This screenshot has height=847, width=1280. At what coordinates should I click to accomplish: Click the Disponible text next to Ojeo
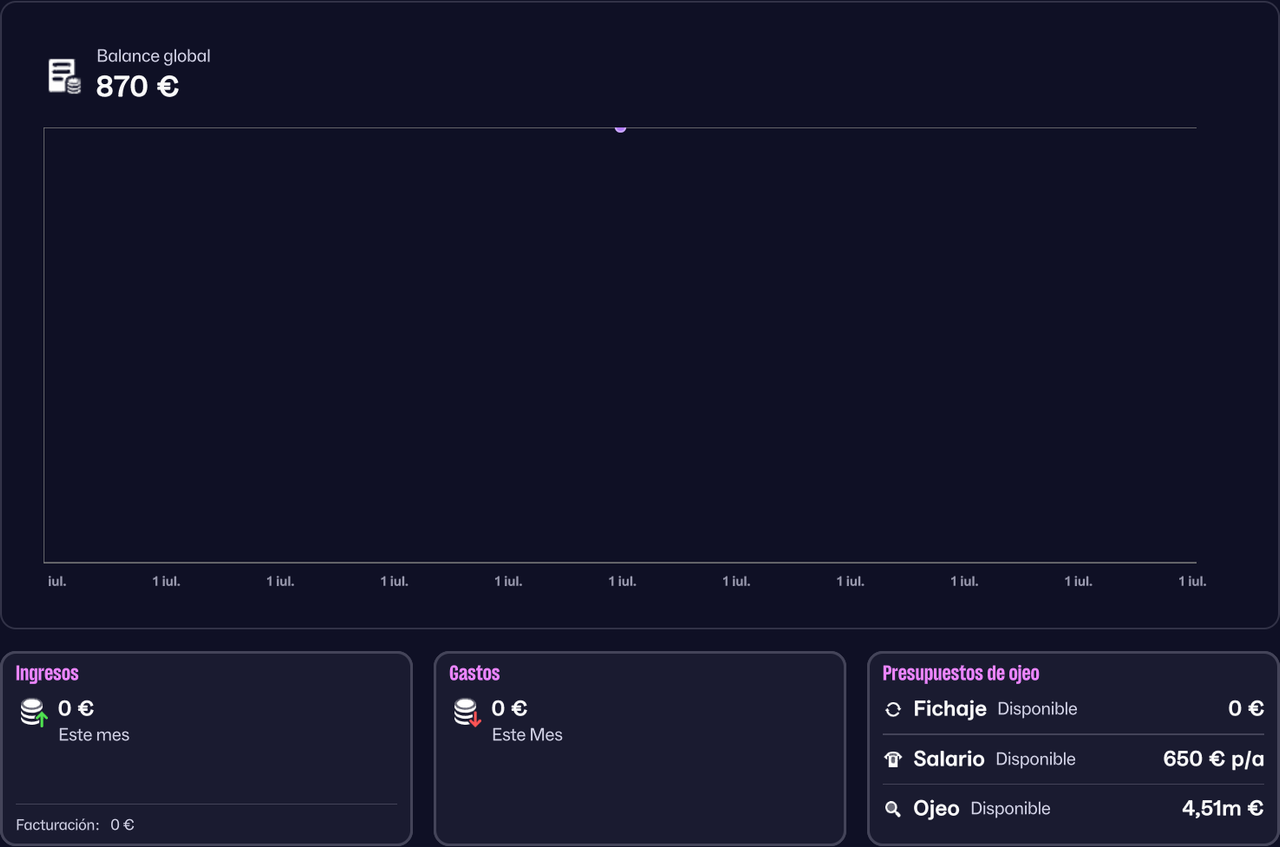click(x=1010, y=809)
